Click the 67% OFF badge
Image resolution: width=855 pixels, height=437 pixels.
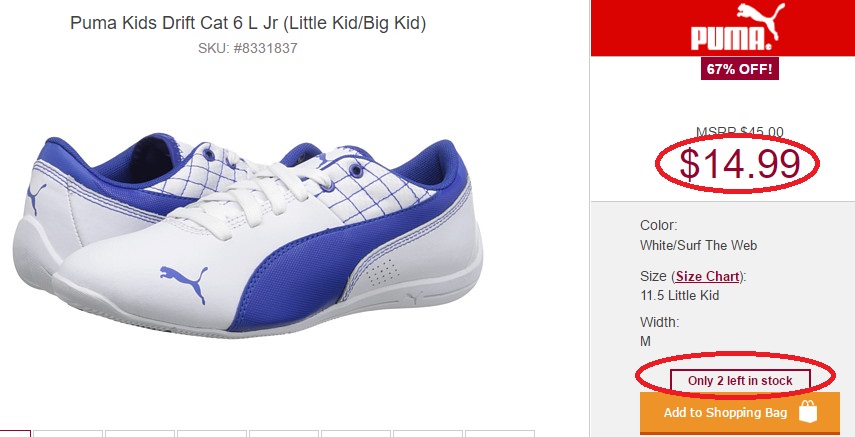click(x=739, y=69)
